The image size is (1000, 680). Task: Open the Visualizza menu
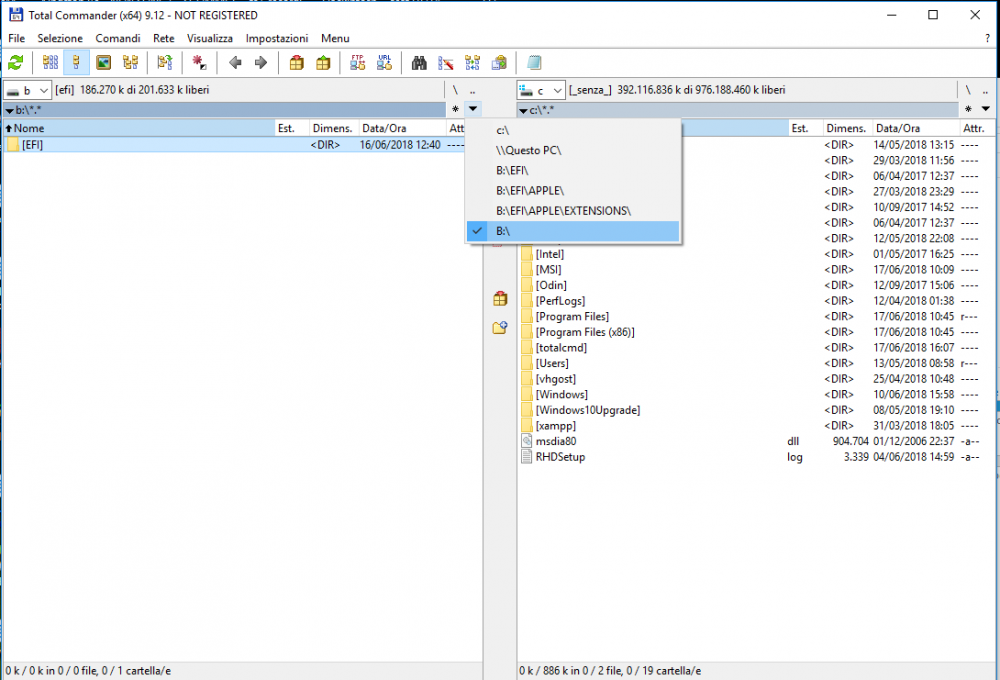210,38
